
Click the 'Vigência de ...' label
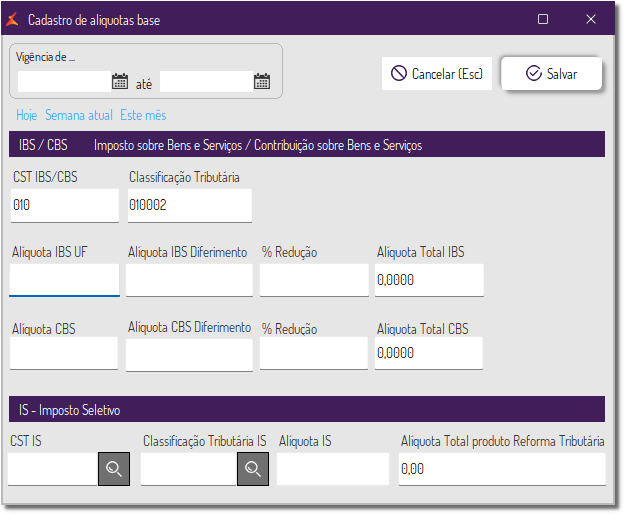point(45,57)
